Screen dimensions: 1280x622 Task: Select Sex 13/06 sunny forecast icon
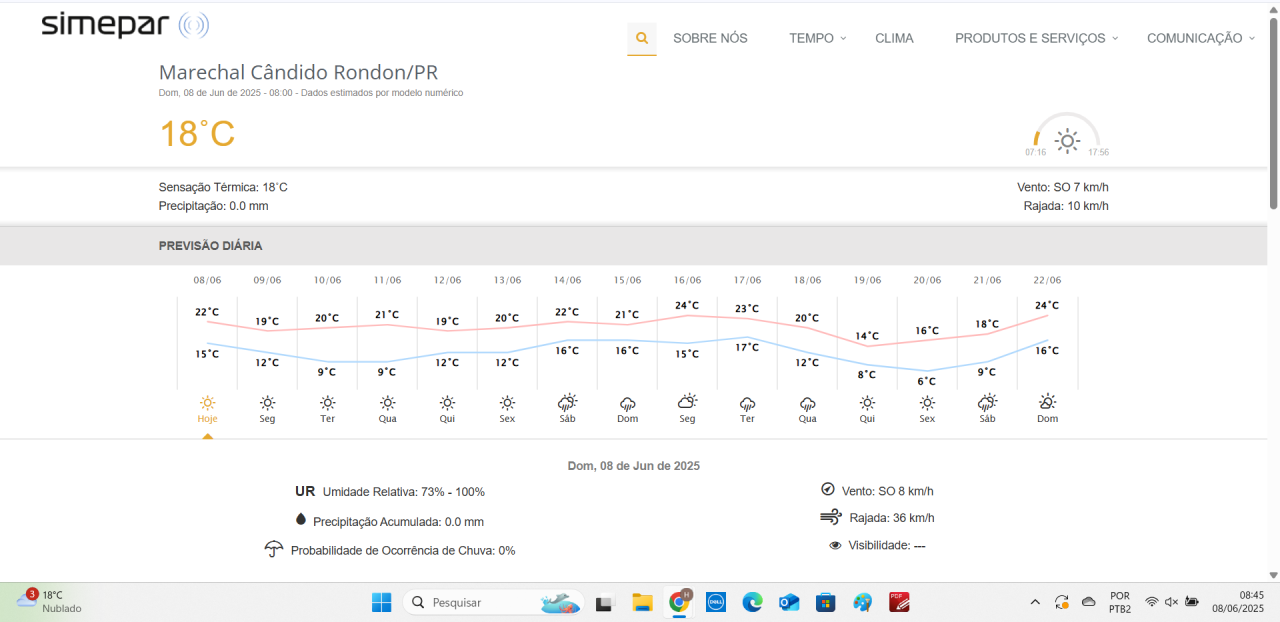(507, 403)
